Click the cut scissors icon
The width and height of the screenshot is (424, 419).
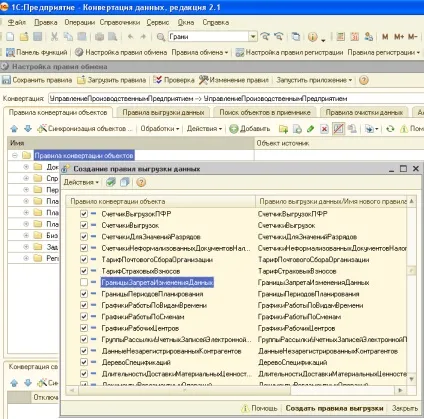pos(54,37)
